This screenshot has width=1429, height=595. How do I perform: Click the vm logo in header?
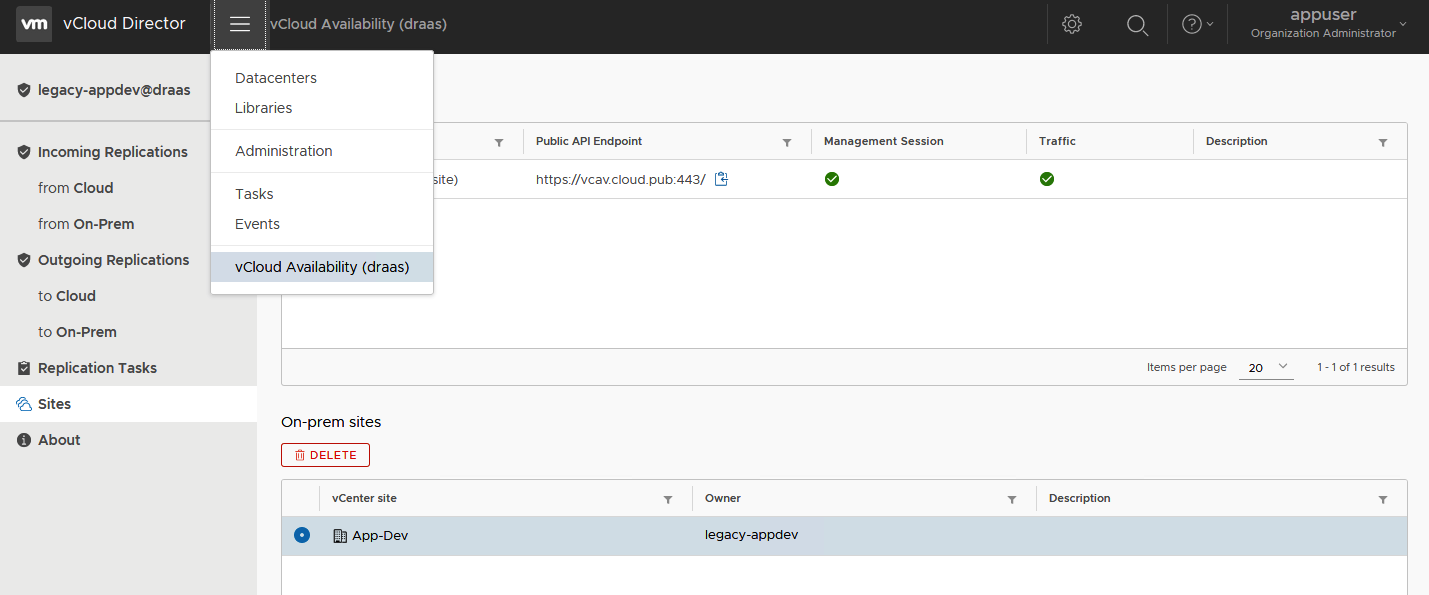[x=34, y=24]
